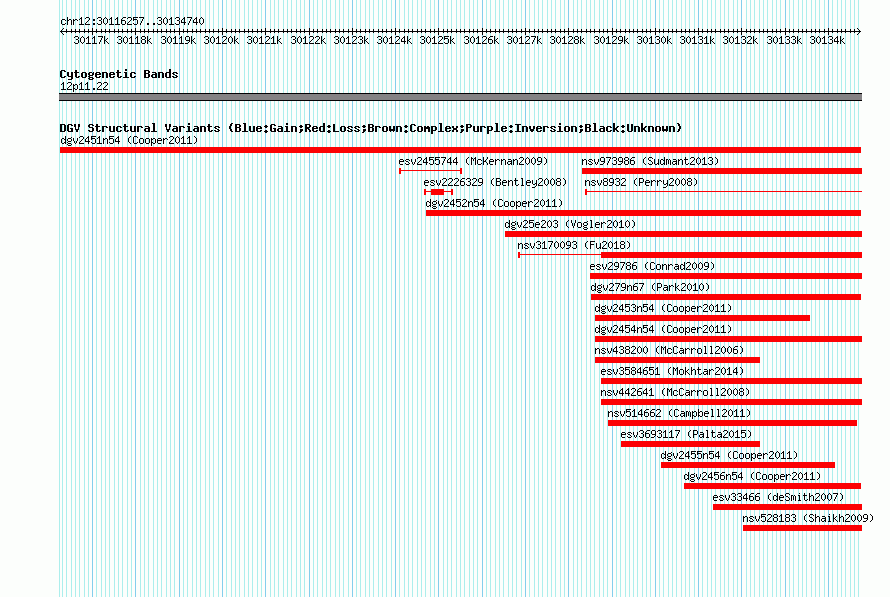Click the red bar of dgv2452n54
890x597 pixels.
coord(644,213)
